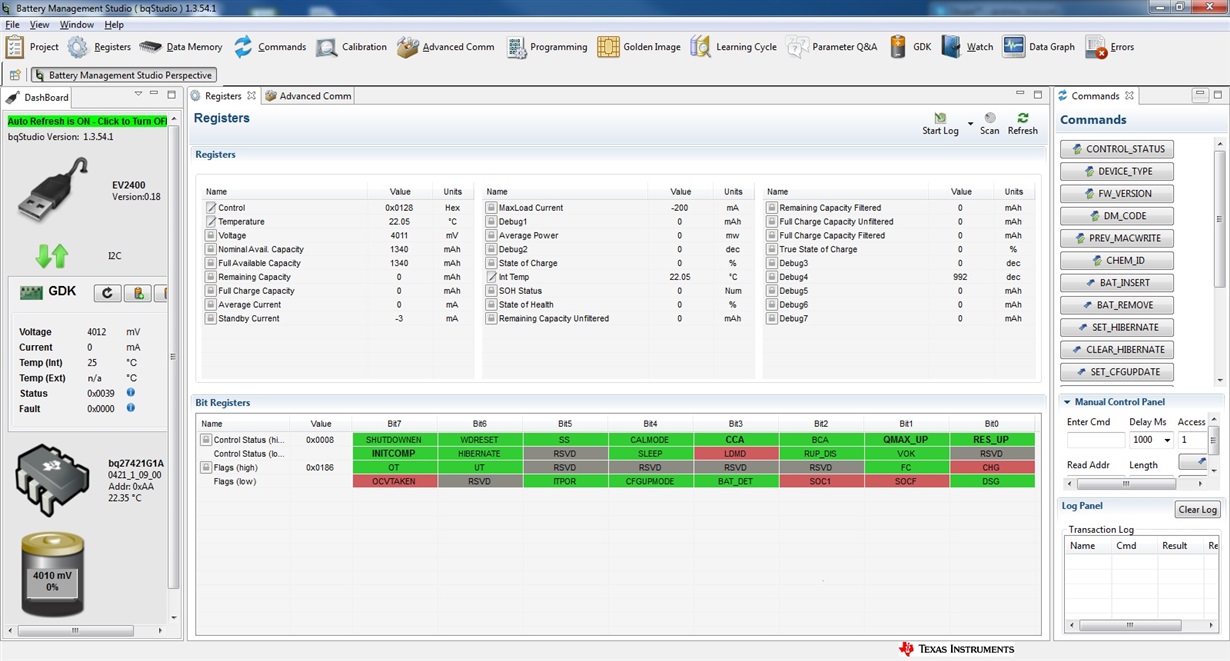
Task: Click the Enter Cmd input field
Action: [1096, 440]
